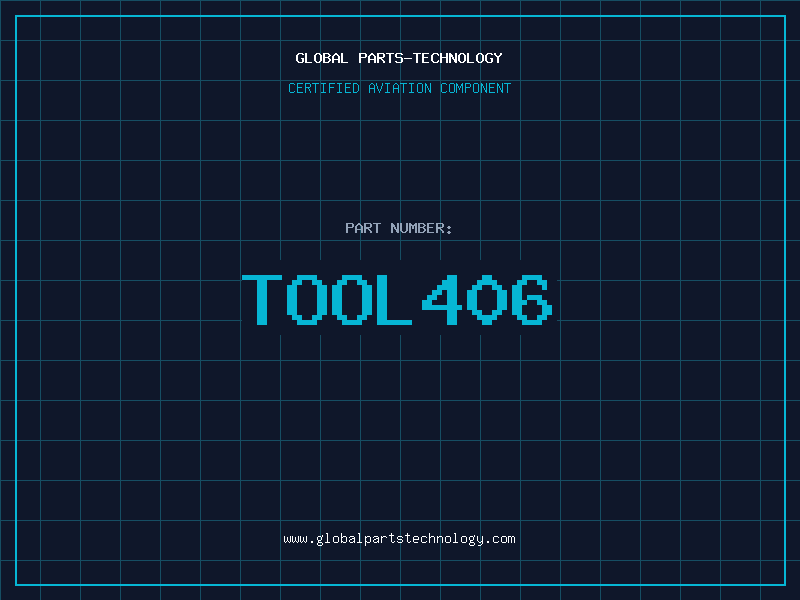This screenshot has width=800, height=600.
Task: Click the digit 4 in TOOL406
Action: click(x=440, y=299)
